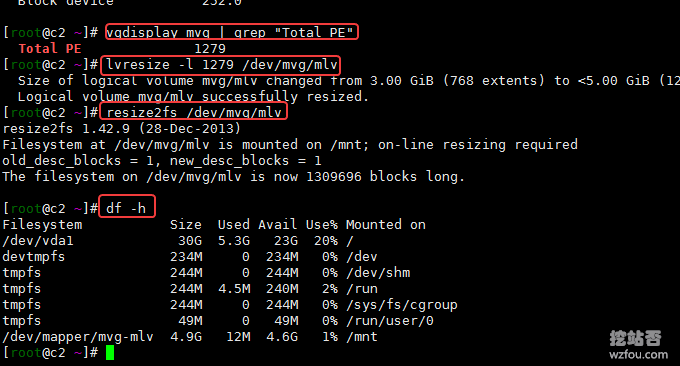
Task: Select the resize2fs /dev/mvg/mlv command
Action: tap(194, 113)
